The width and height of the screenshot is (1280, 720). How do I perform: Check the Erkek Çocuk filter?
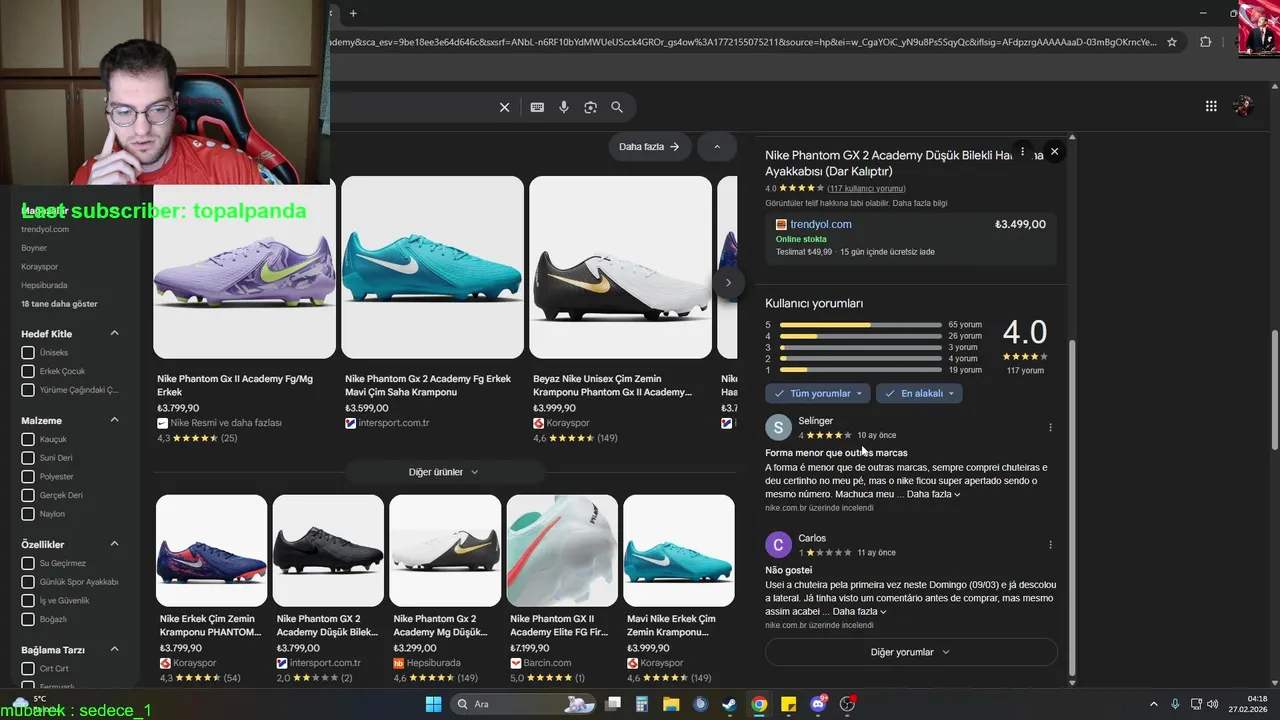tap(28, 371)
